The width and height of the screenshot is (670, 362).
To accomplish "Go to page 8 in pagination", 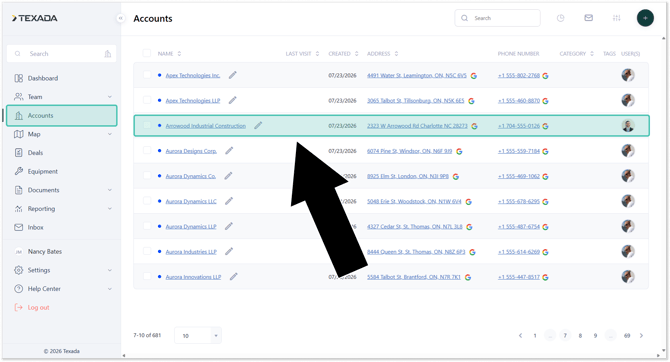I will [x=580, y=336].
